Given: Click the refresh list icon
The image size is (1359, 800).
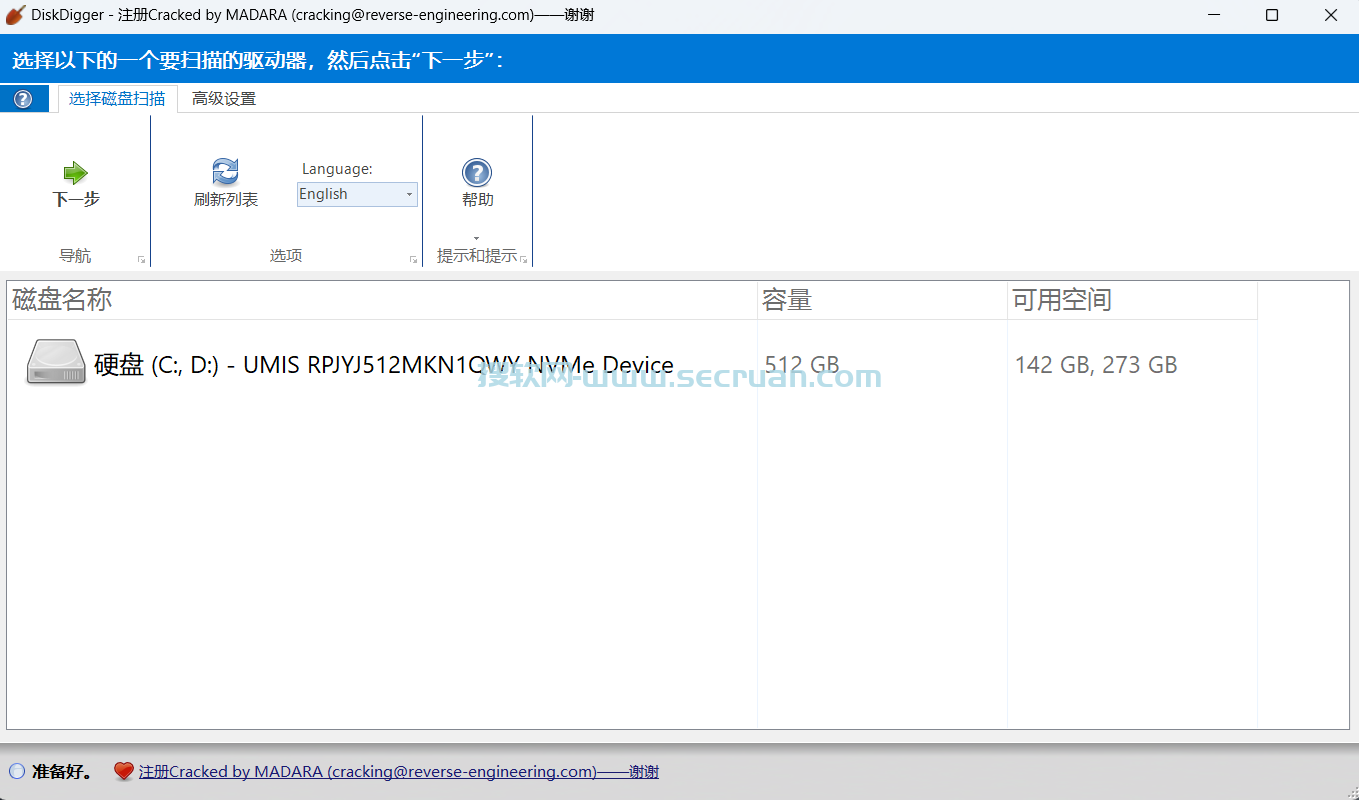Looking at the screenshot, I should tap(226, 171).
